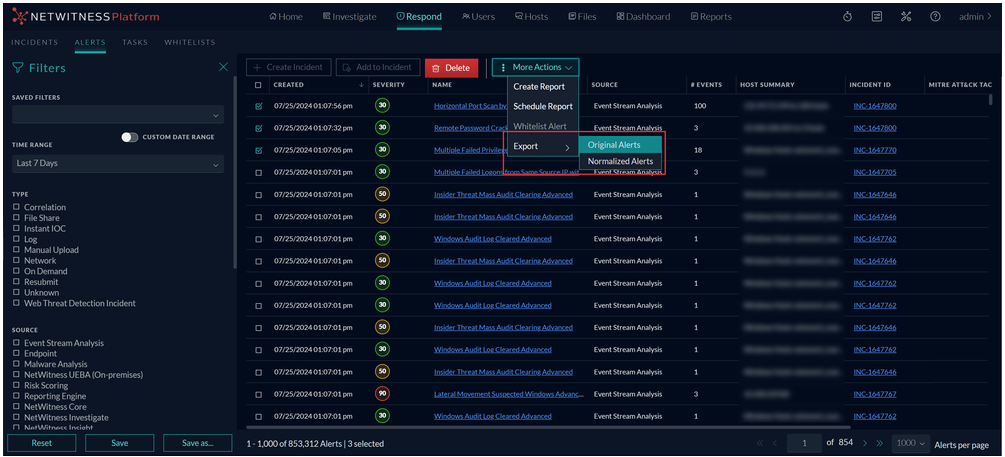Click the Create Incident button
1005x457 pixels.
tap(289, 67)
